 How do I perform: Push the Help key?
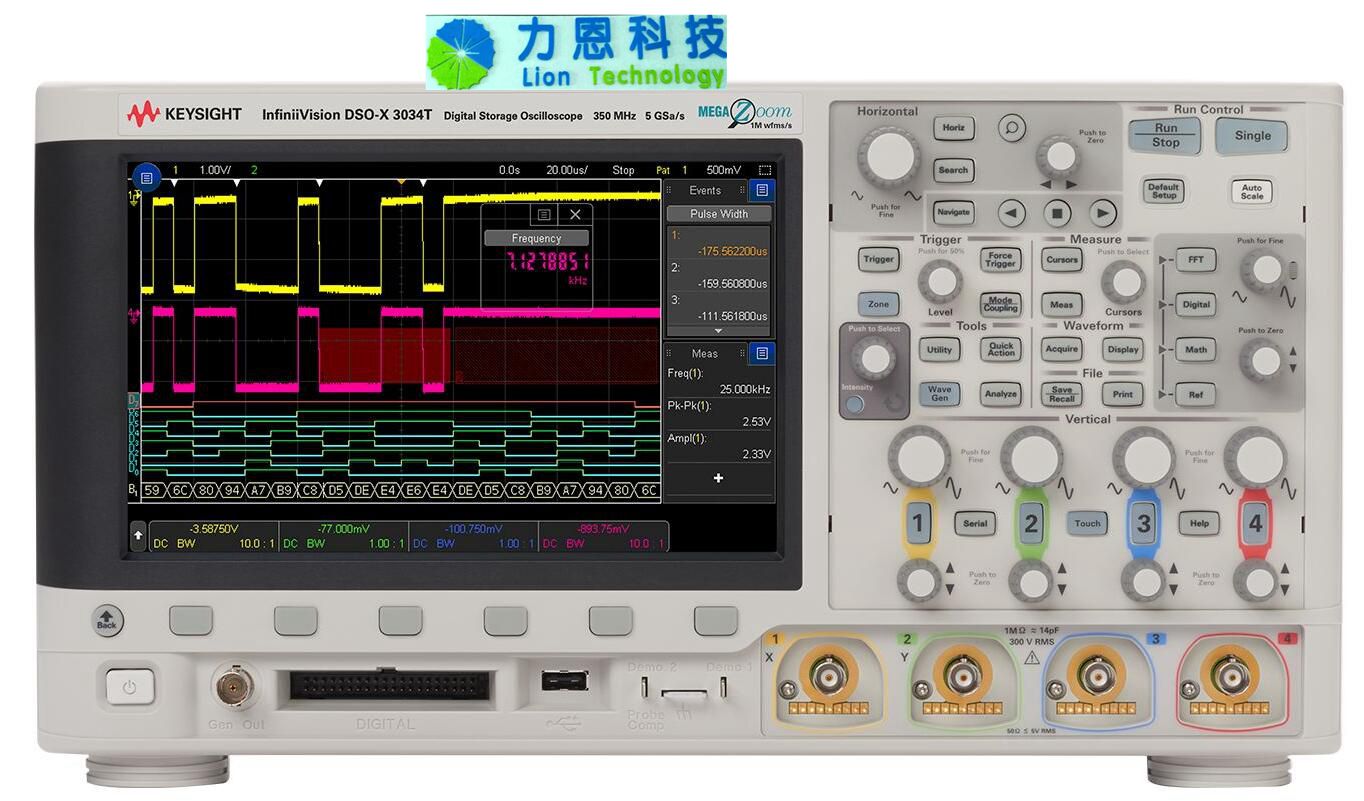coord(1199,523)
